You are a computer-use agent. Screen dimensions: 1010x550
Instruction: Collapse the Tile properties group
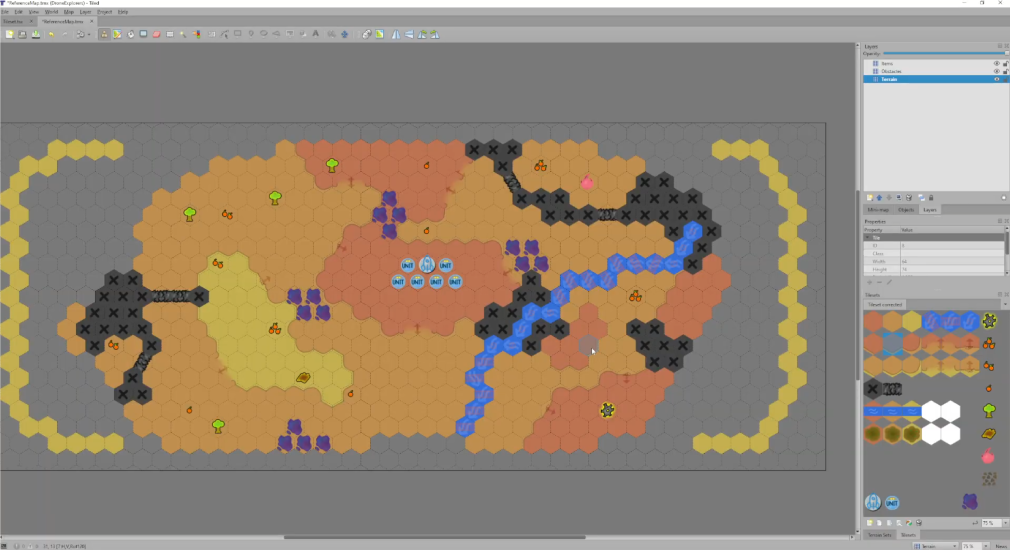[x=867, y=237]
